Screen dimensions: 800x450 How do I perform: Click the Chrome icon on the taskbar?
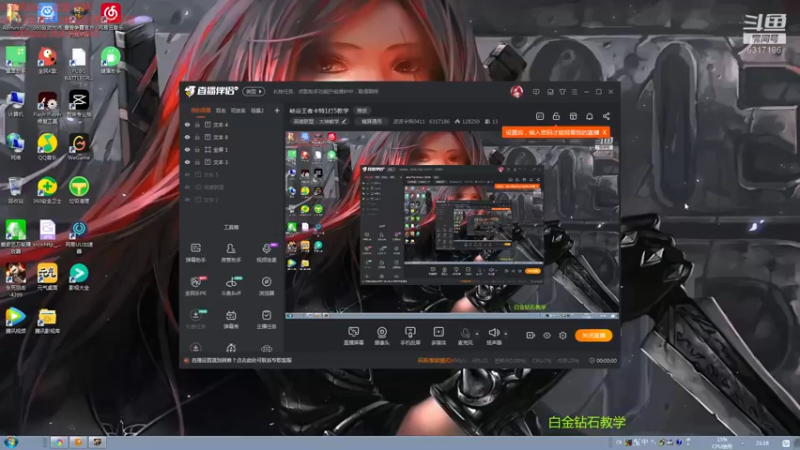pyautogui.click(x=59, y=442)
